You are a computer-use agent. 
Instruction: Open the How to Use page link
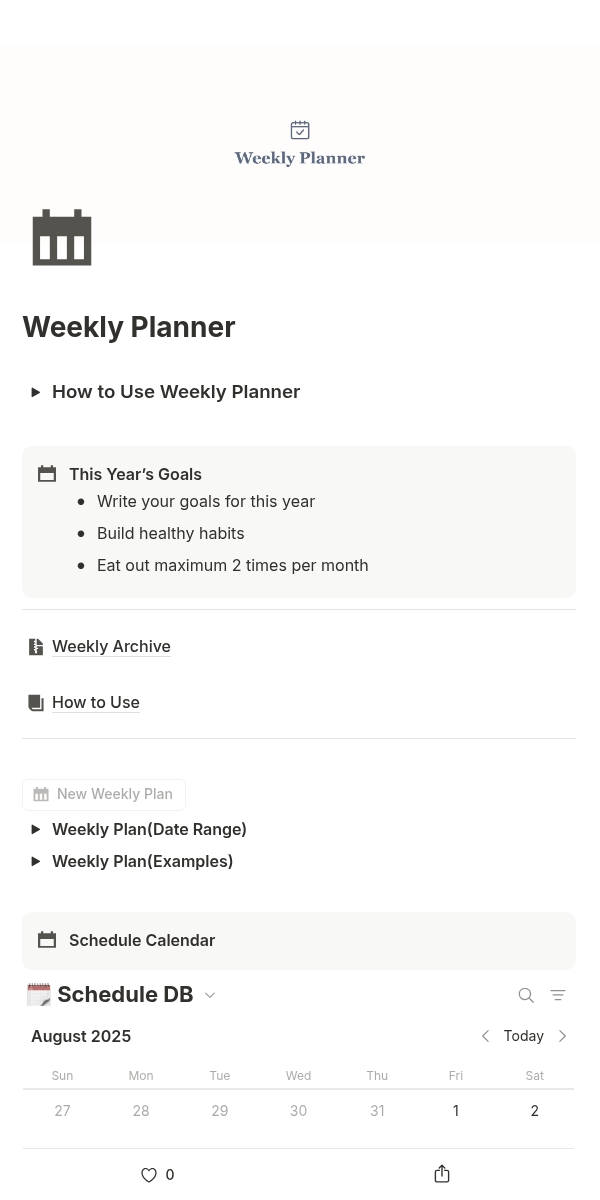coord(96,703)
